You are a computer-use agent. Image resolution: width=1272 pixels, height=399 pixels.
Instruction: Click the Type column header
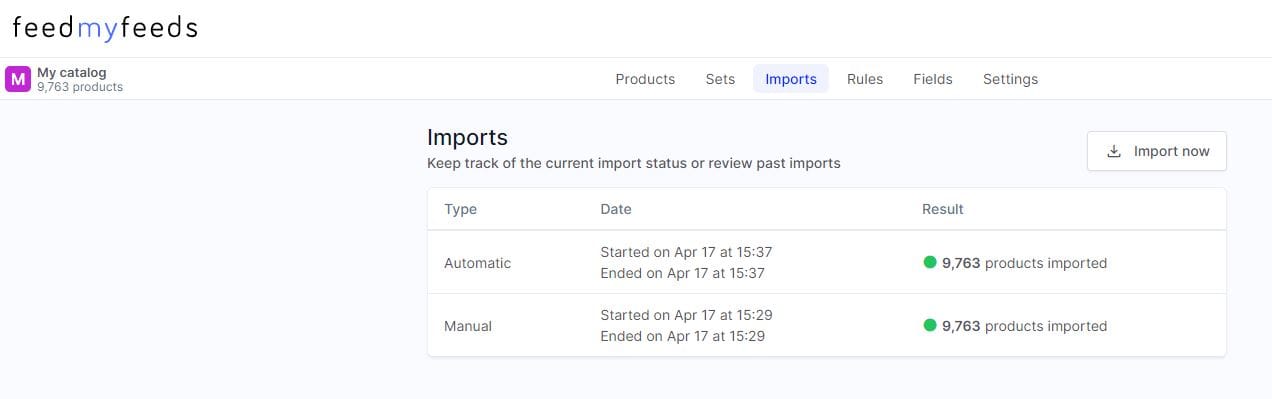pos(460,210)
